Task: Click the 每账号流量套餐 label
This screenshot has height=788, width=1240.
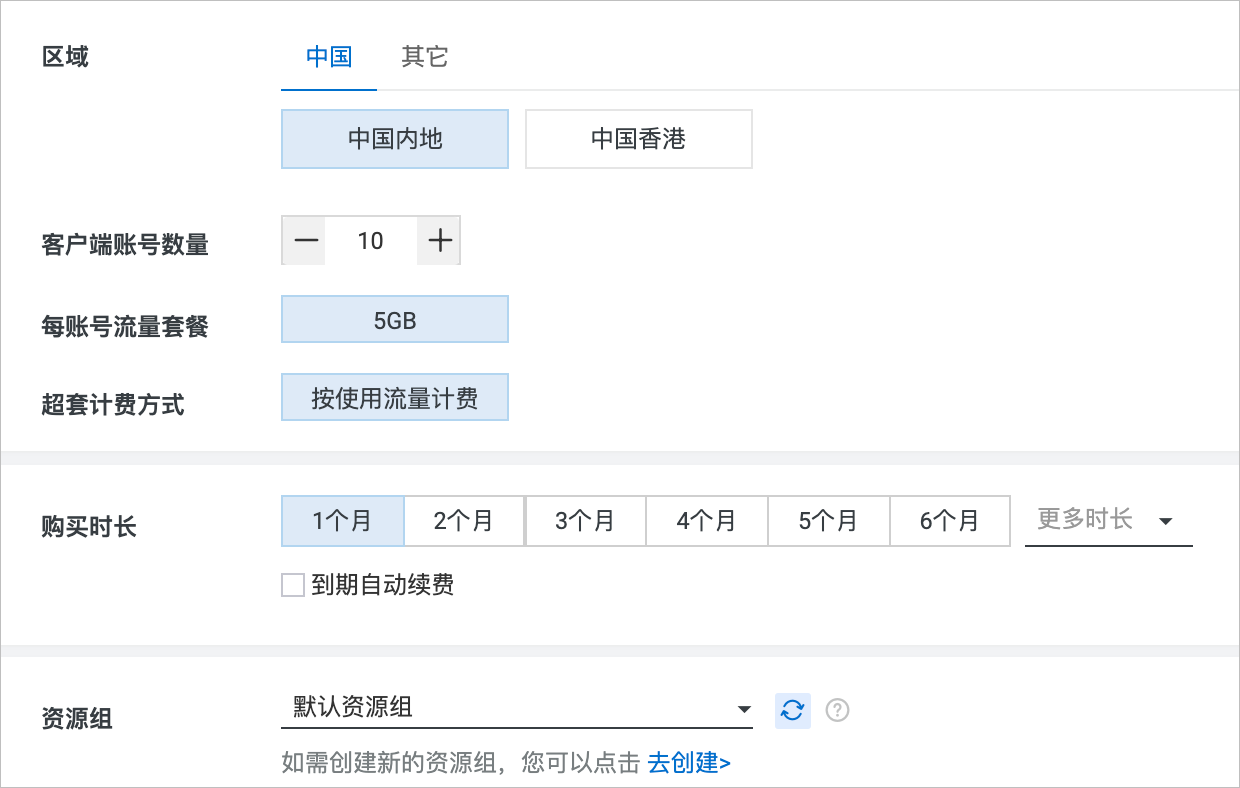Action: 125,326
